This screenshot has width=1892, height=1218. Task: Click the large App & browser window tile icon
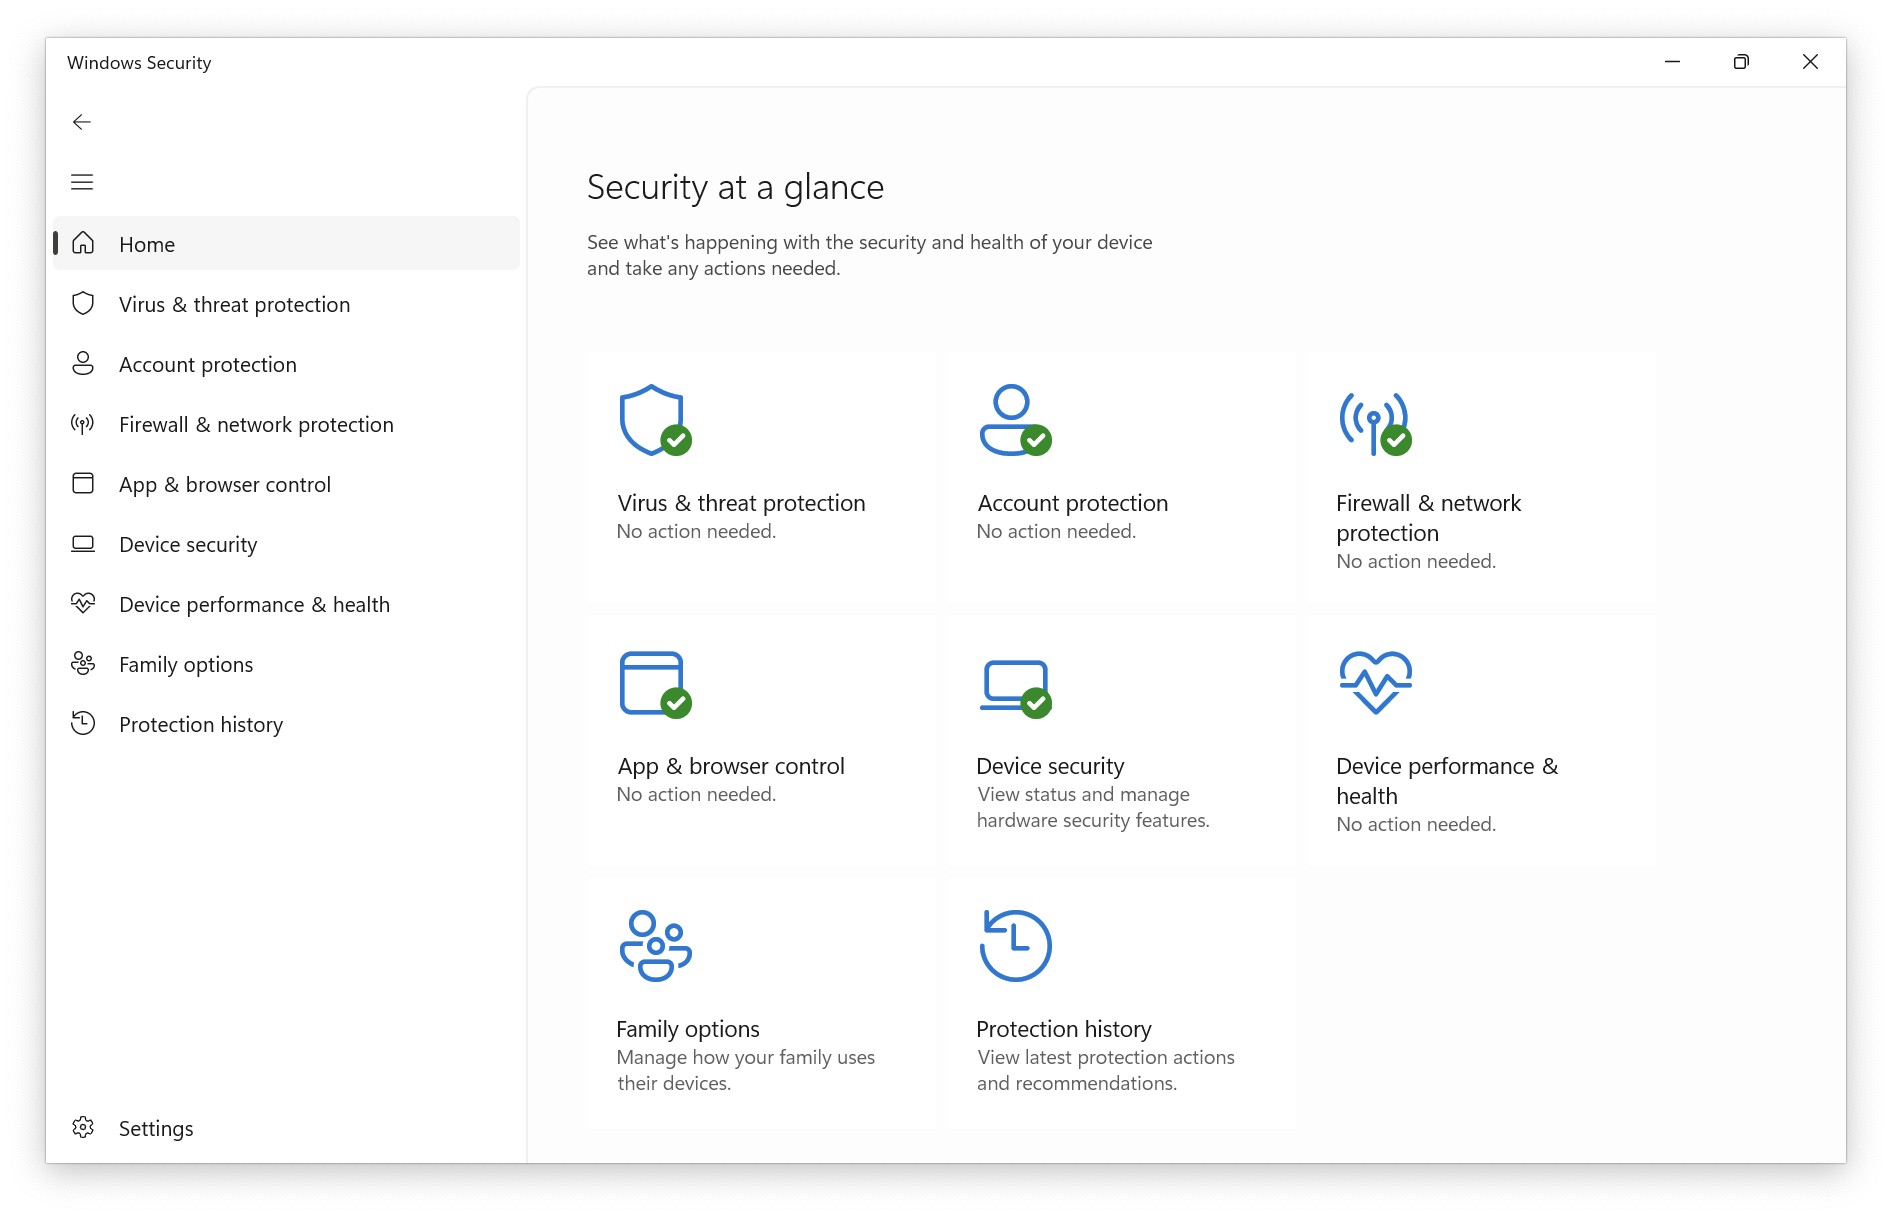pos(655,684)
